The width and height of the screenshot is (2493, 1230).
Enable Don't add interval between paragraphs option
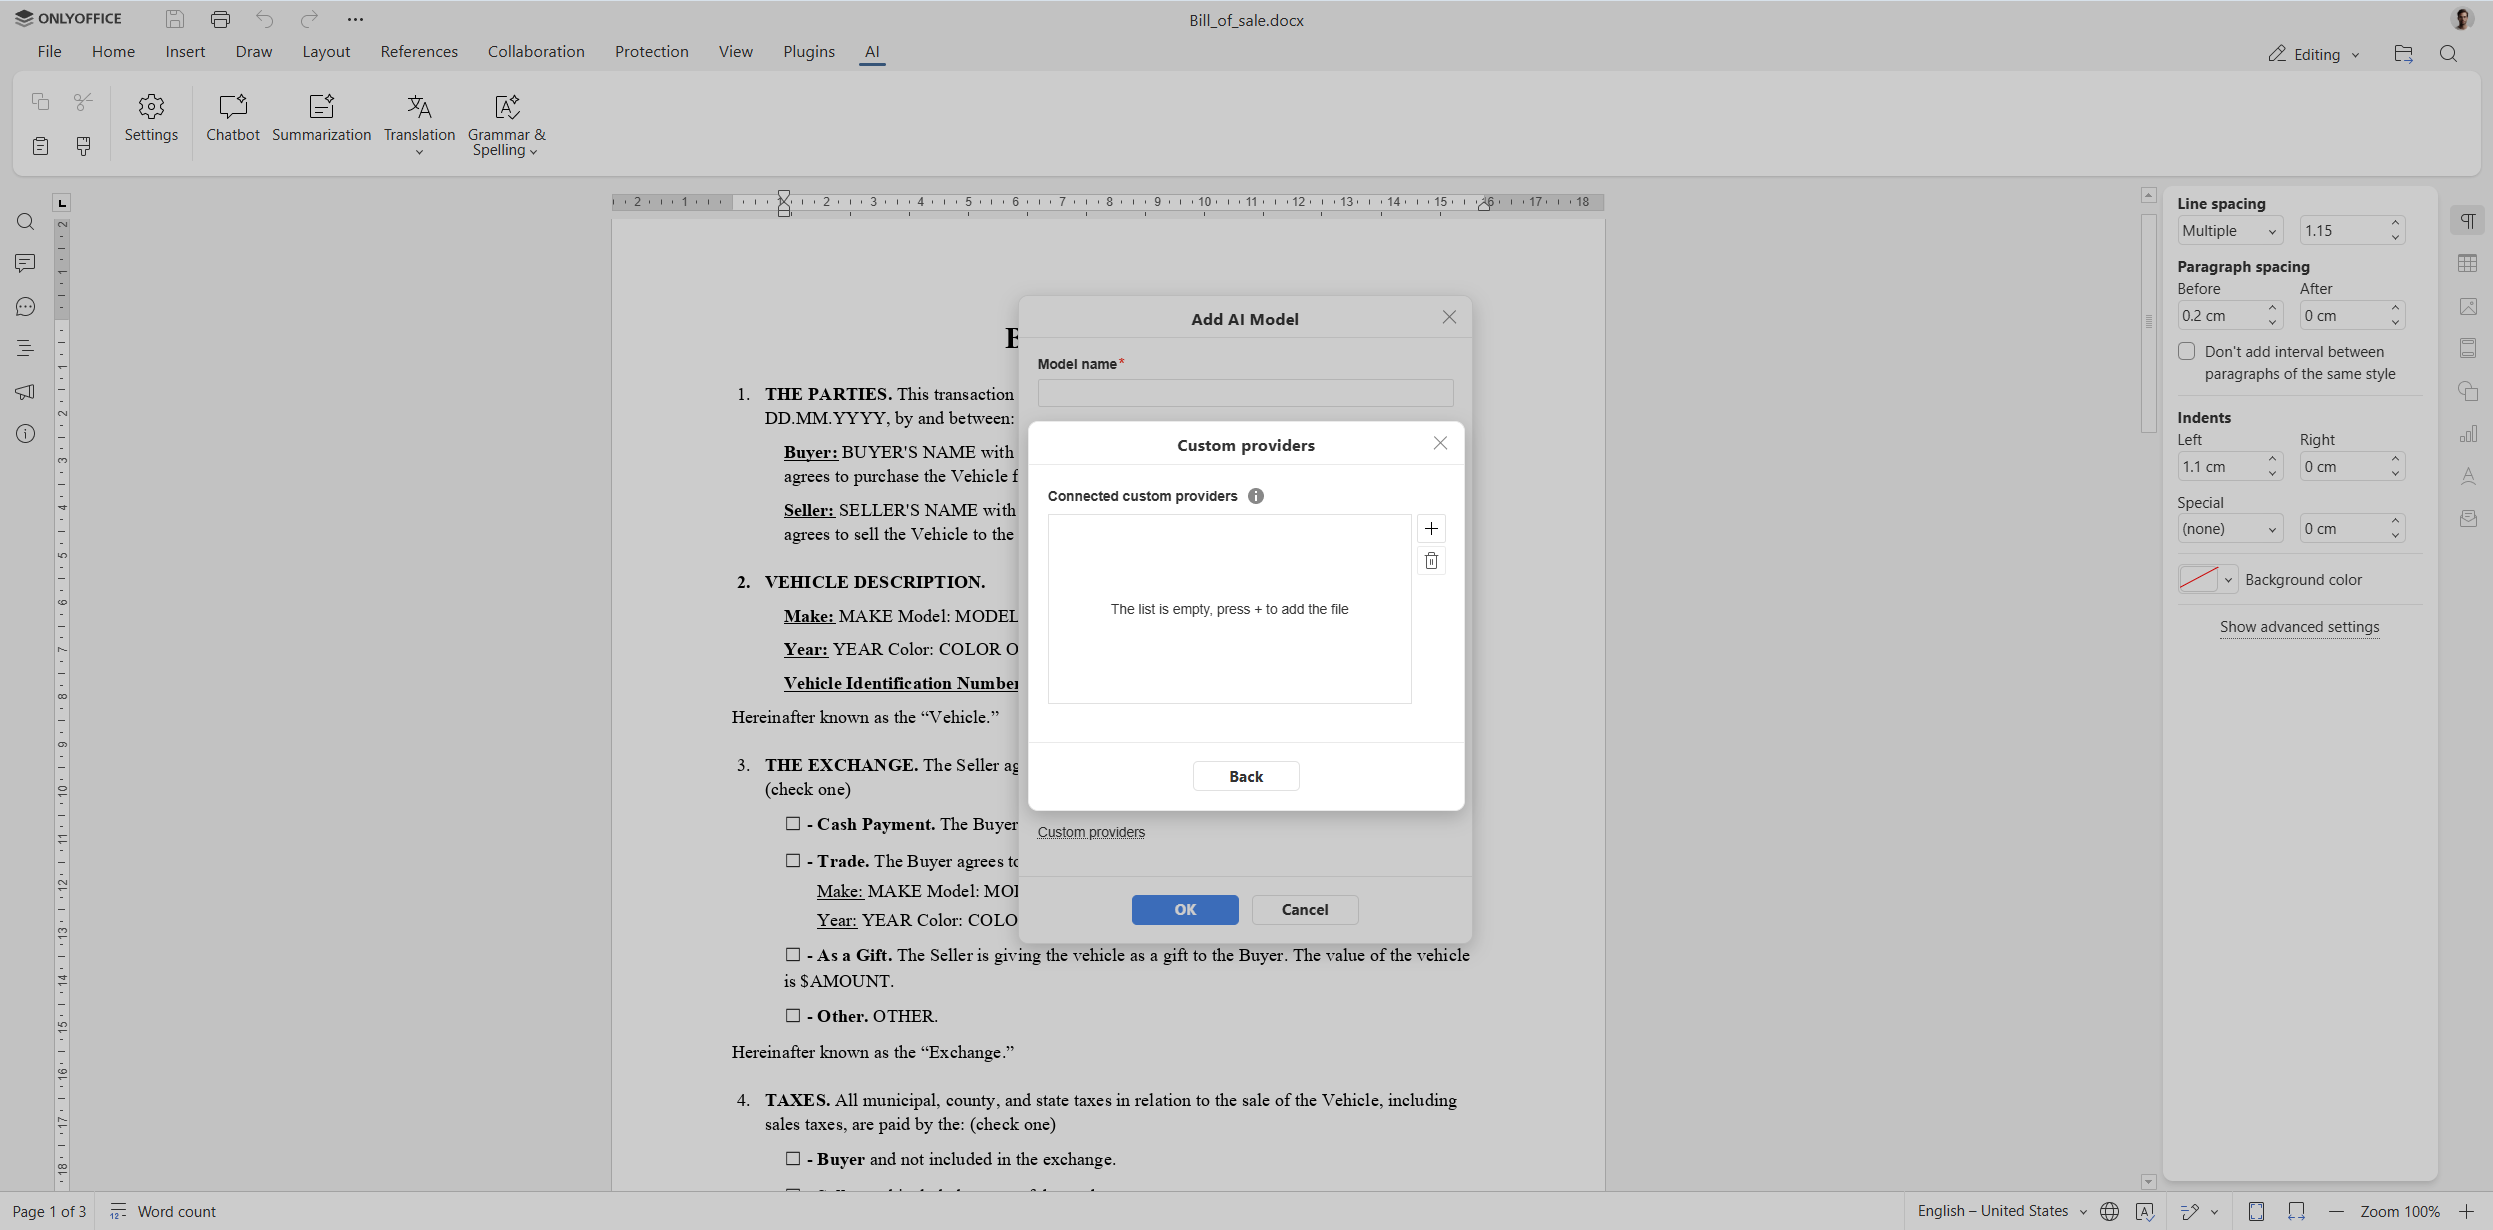tap(2187, 351)
